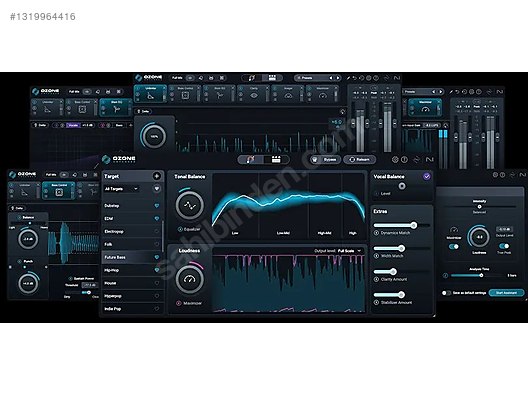Select Imager module in top window
Screen dimensions: 528x396
[x=288, y=93]
